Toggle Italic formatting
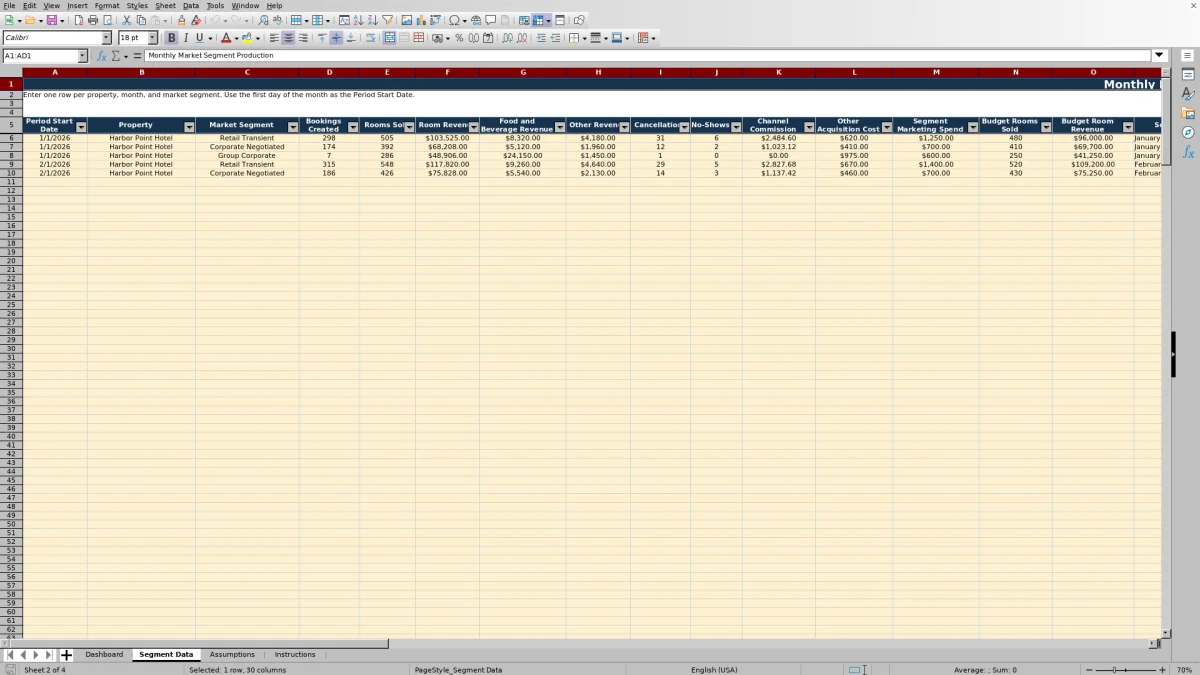Viewport: 1200px width, 675px height. [185, 38]
